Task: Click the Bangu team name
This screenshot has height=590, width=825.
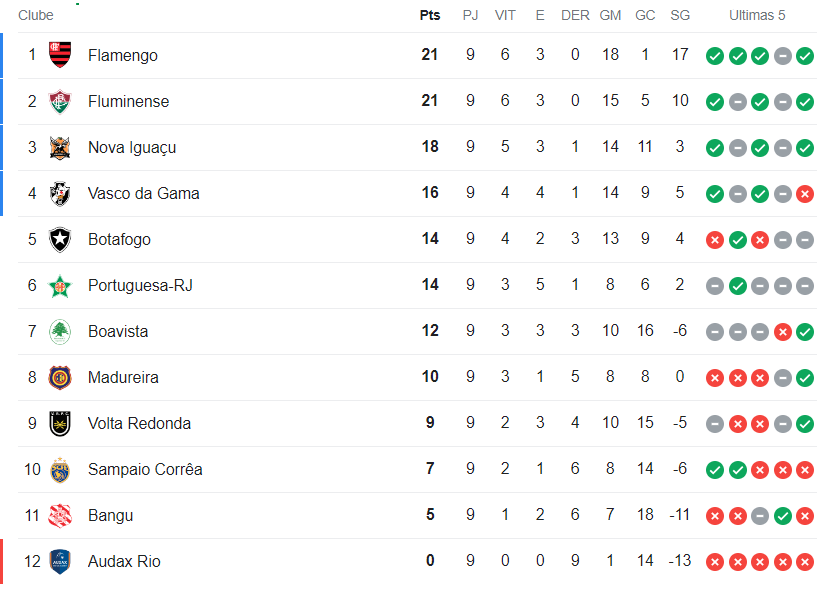Action: pos(110,515)
